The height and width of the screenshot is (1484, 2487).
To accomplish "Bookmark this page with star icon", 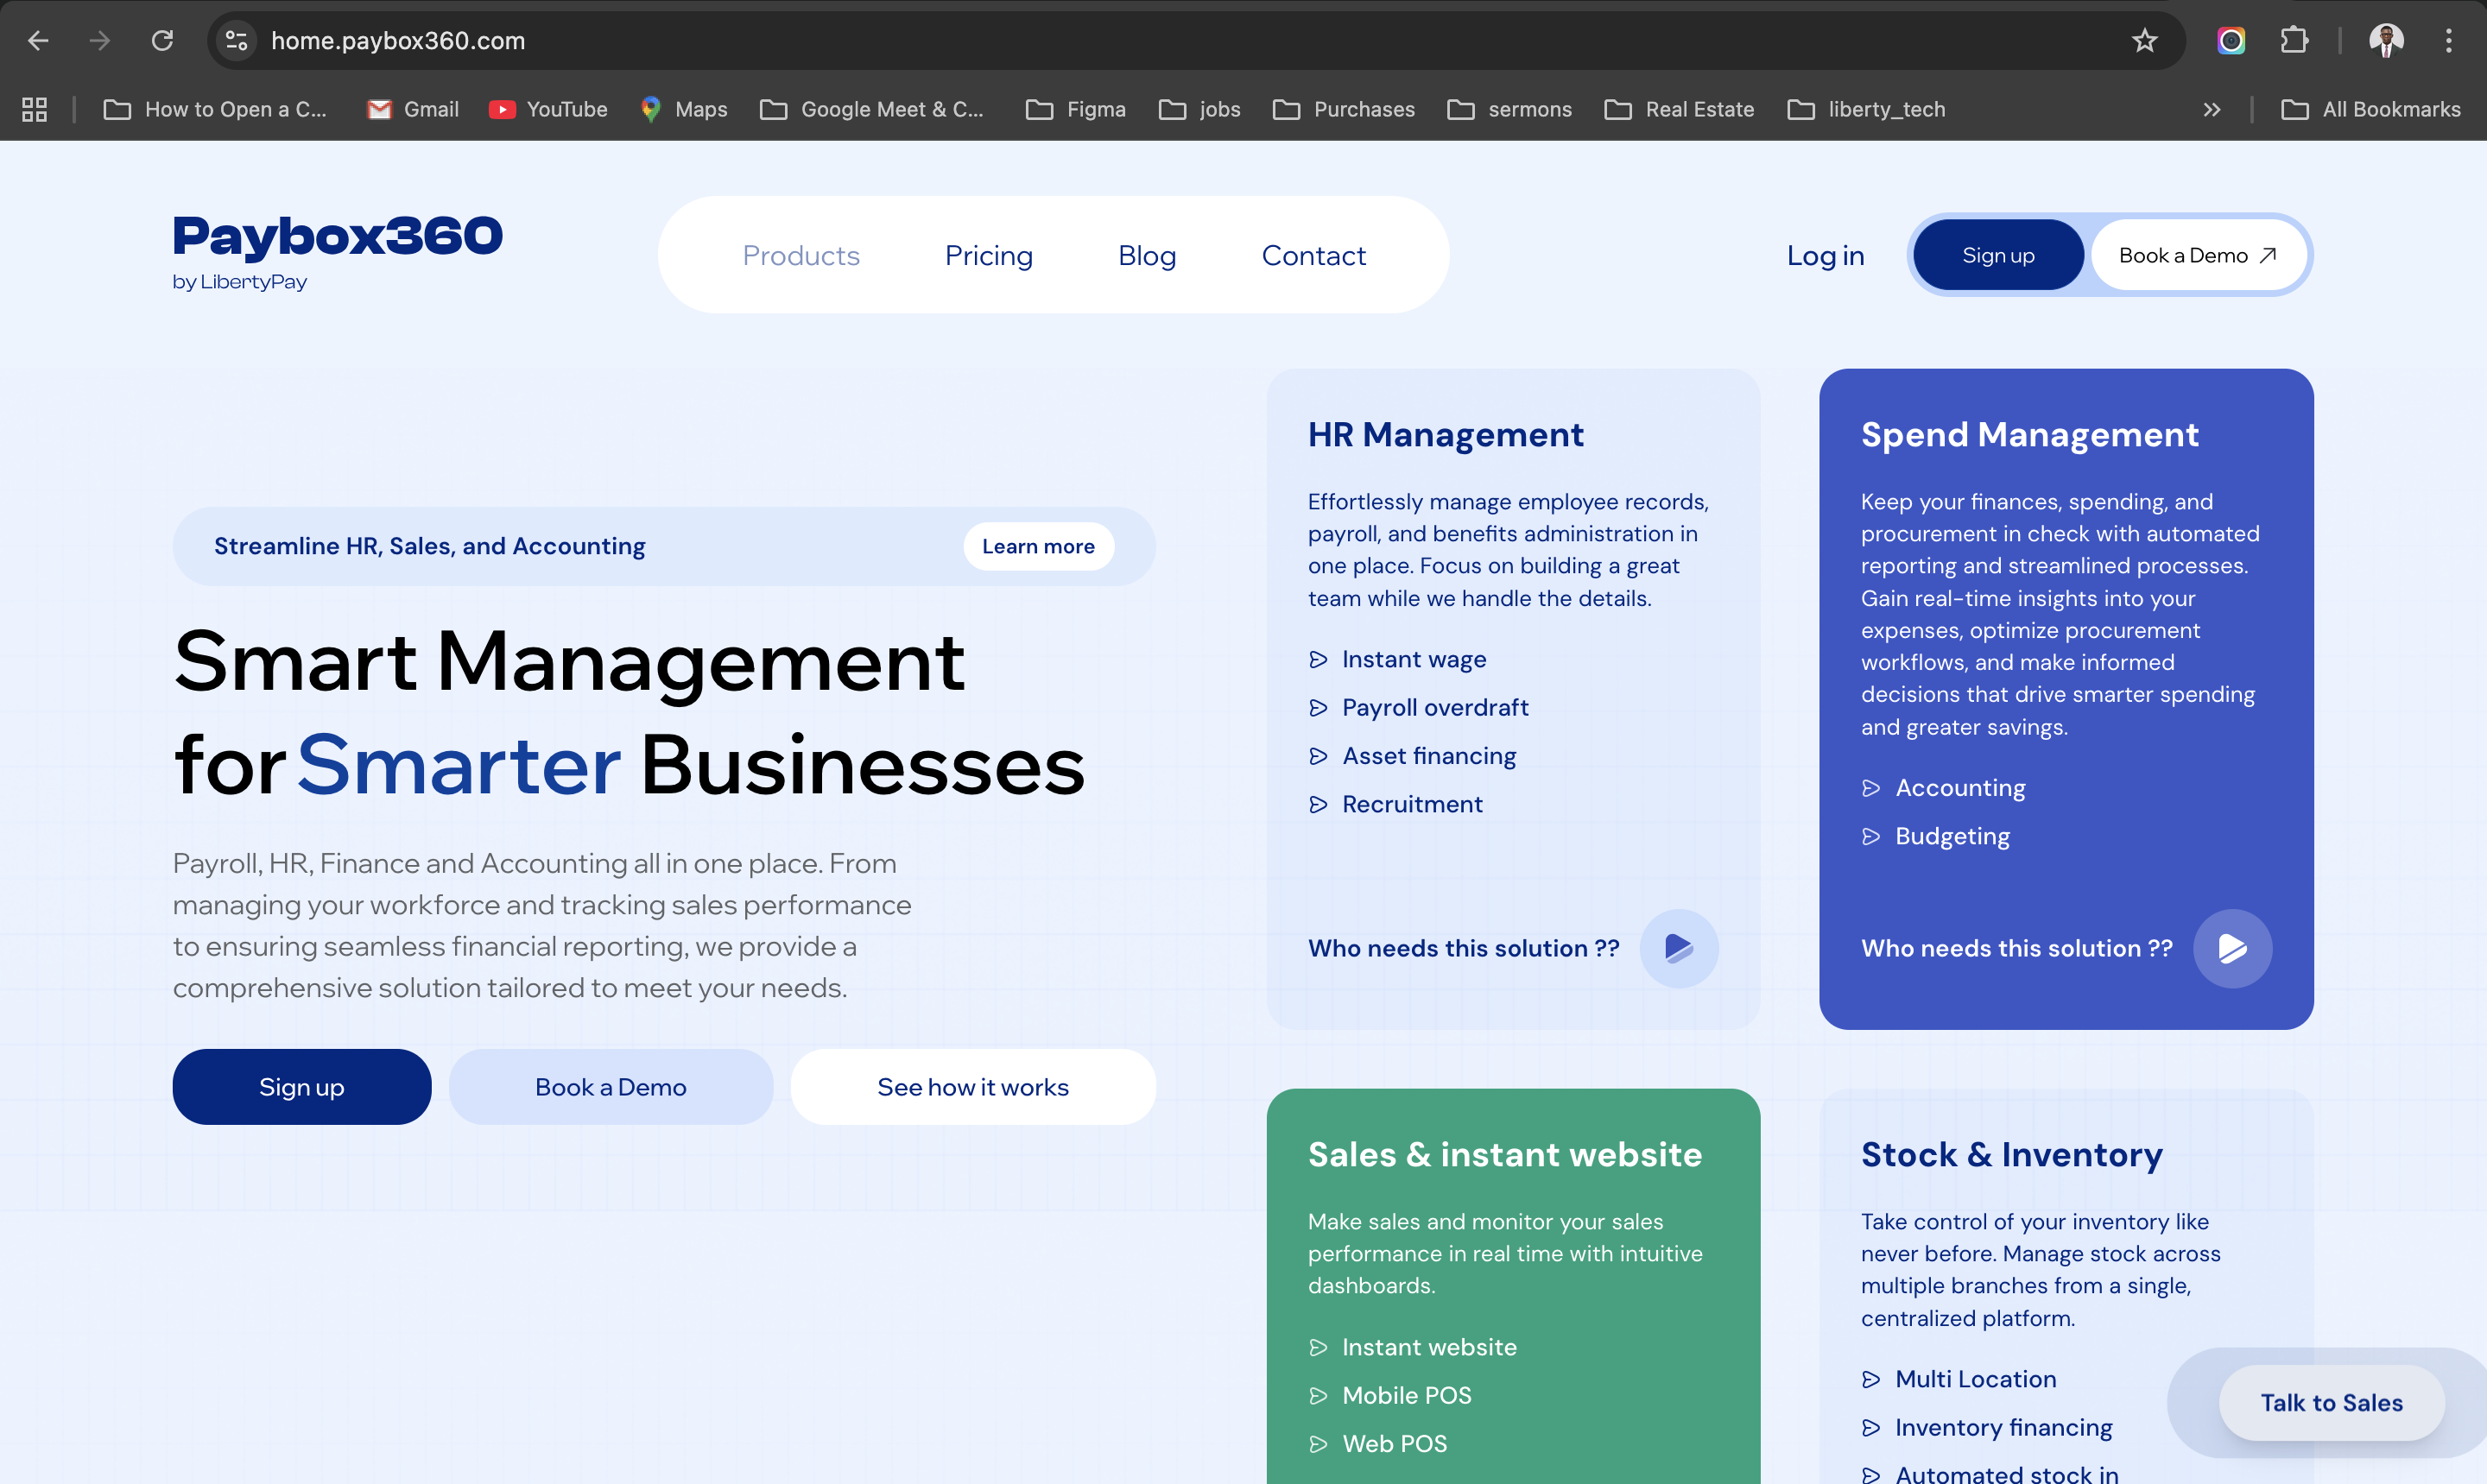I will (x=2144, y=41).
